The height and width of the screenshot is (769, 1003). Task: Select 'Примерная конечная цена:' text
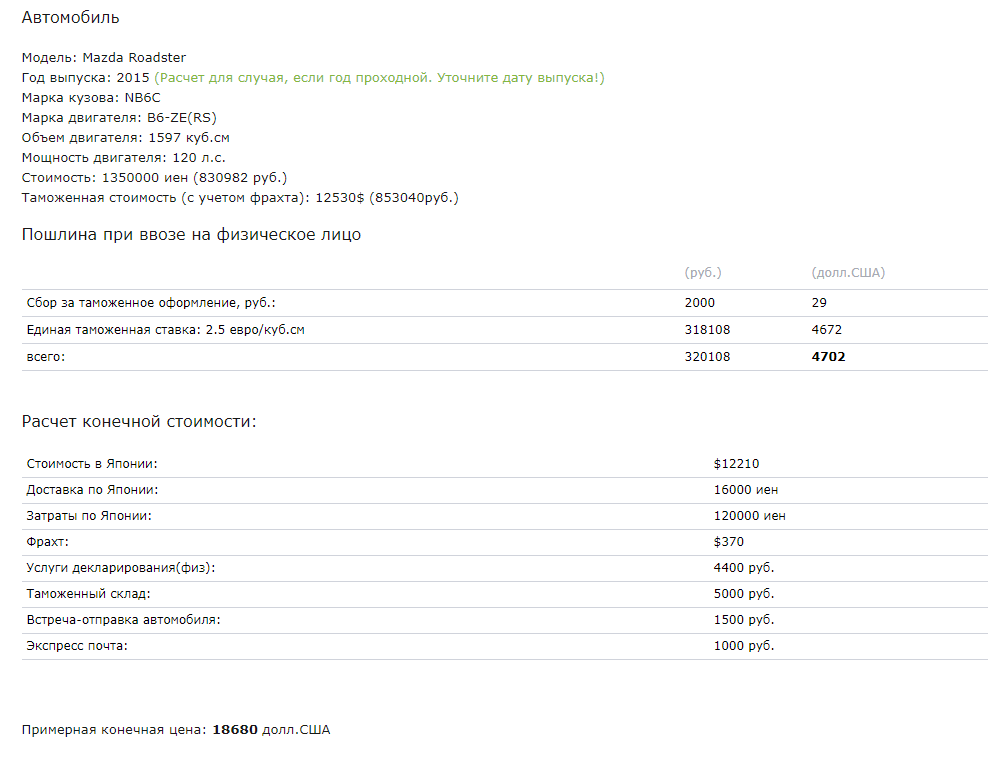pos(115,730)
